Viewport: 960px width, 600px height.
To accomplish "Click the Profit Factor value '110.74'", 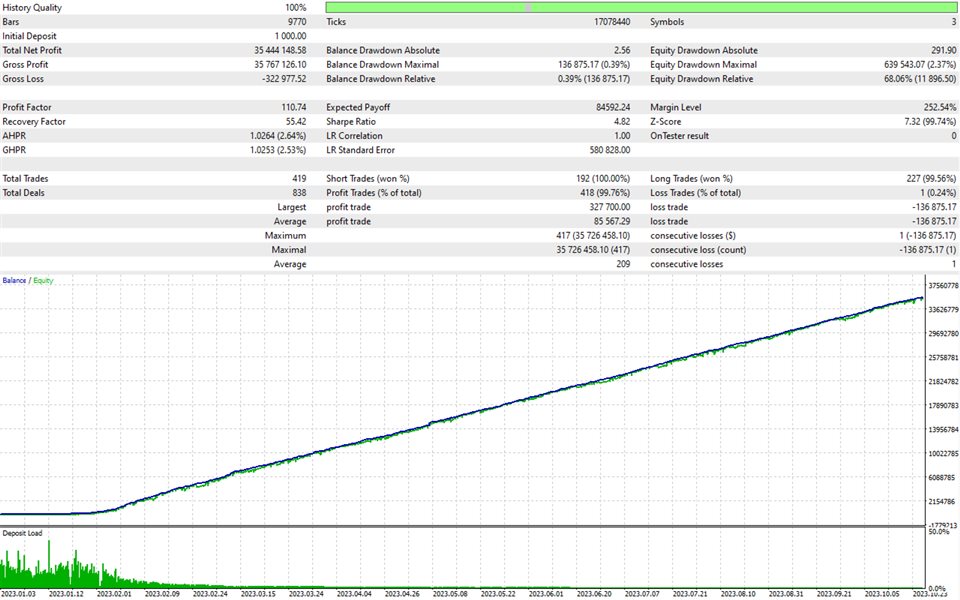I will click(x=294, y=107).
